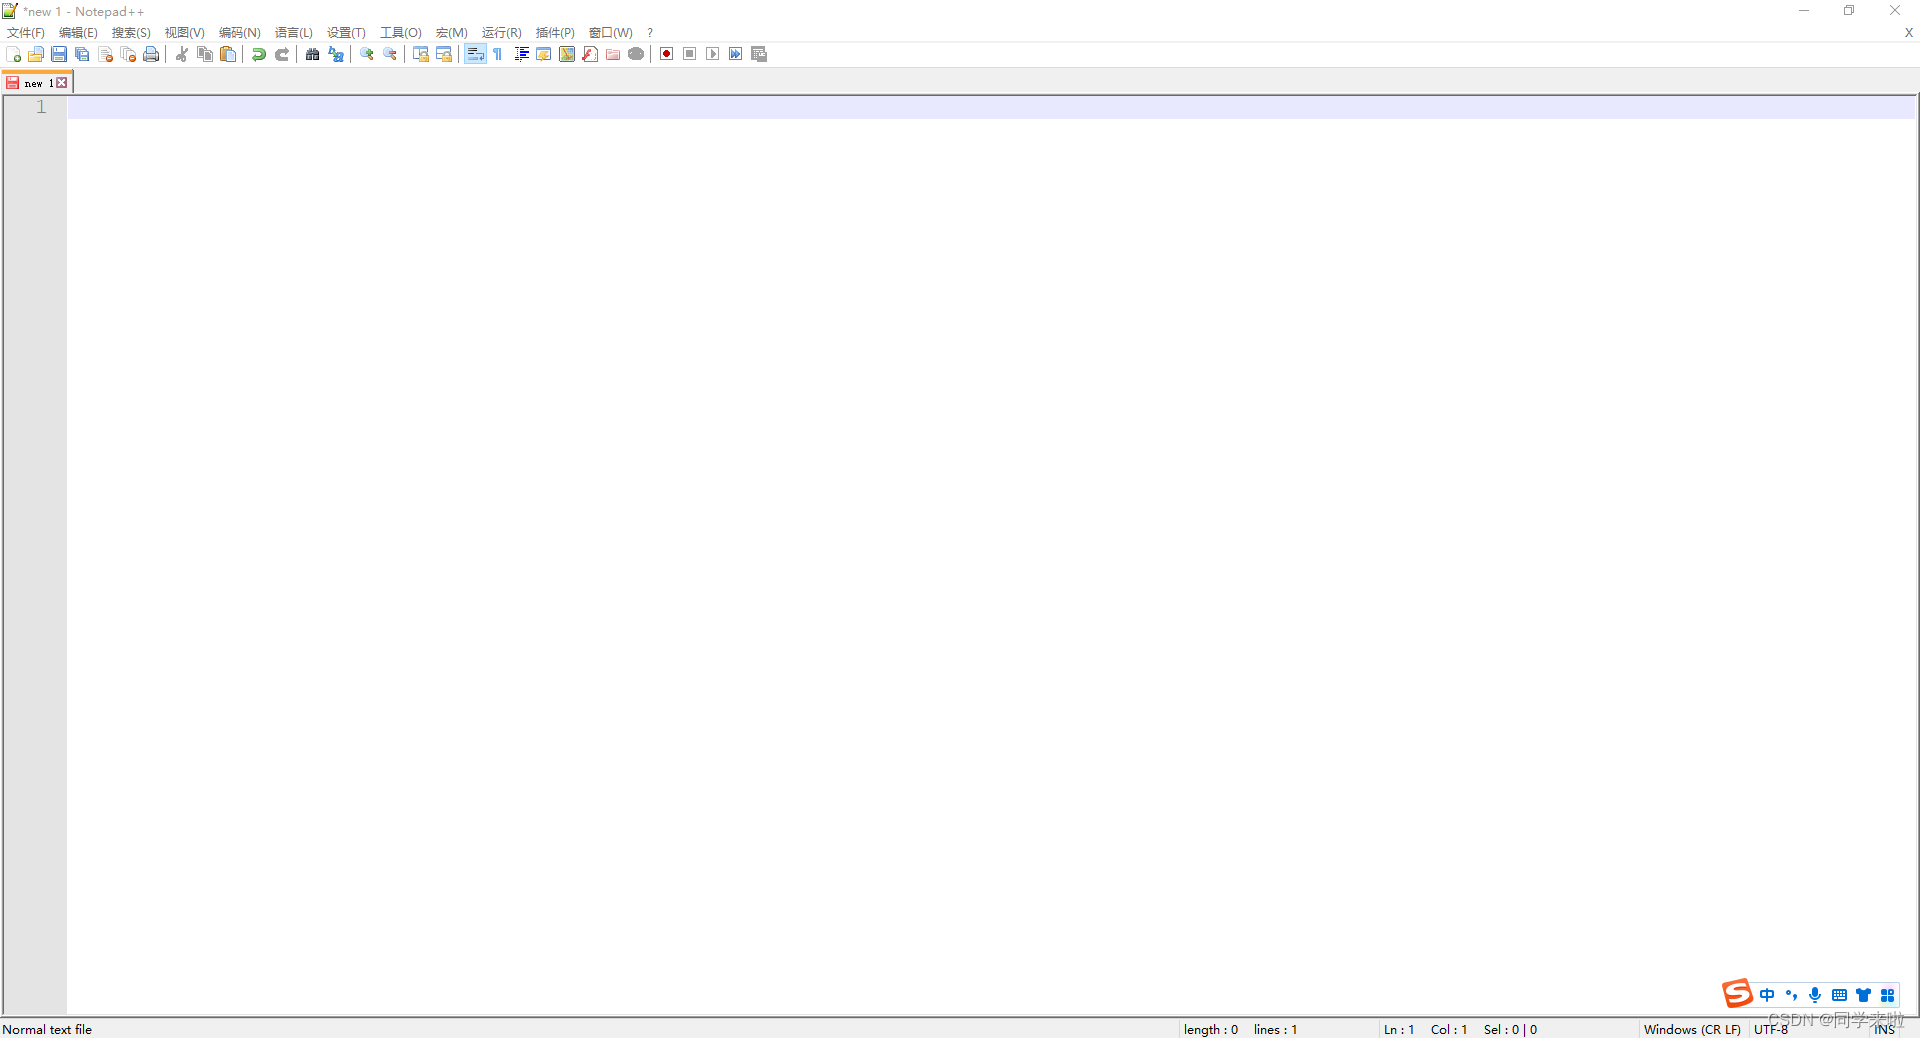
Task: Open the 运行(R) menu
Action: (502, 33)
